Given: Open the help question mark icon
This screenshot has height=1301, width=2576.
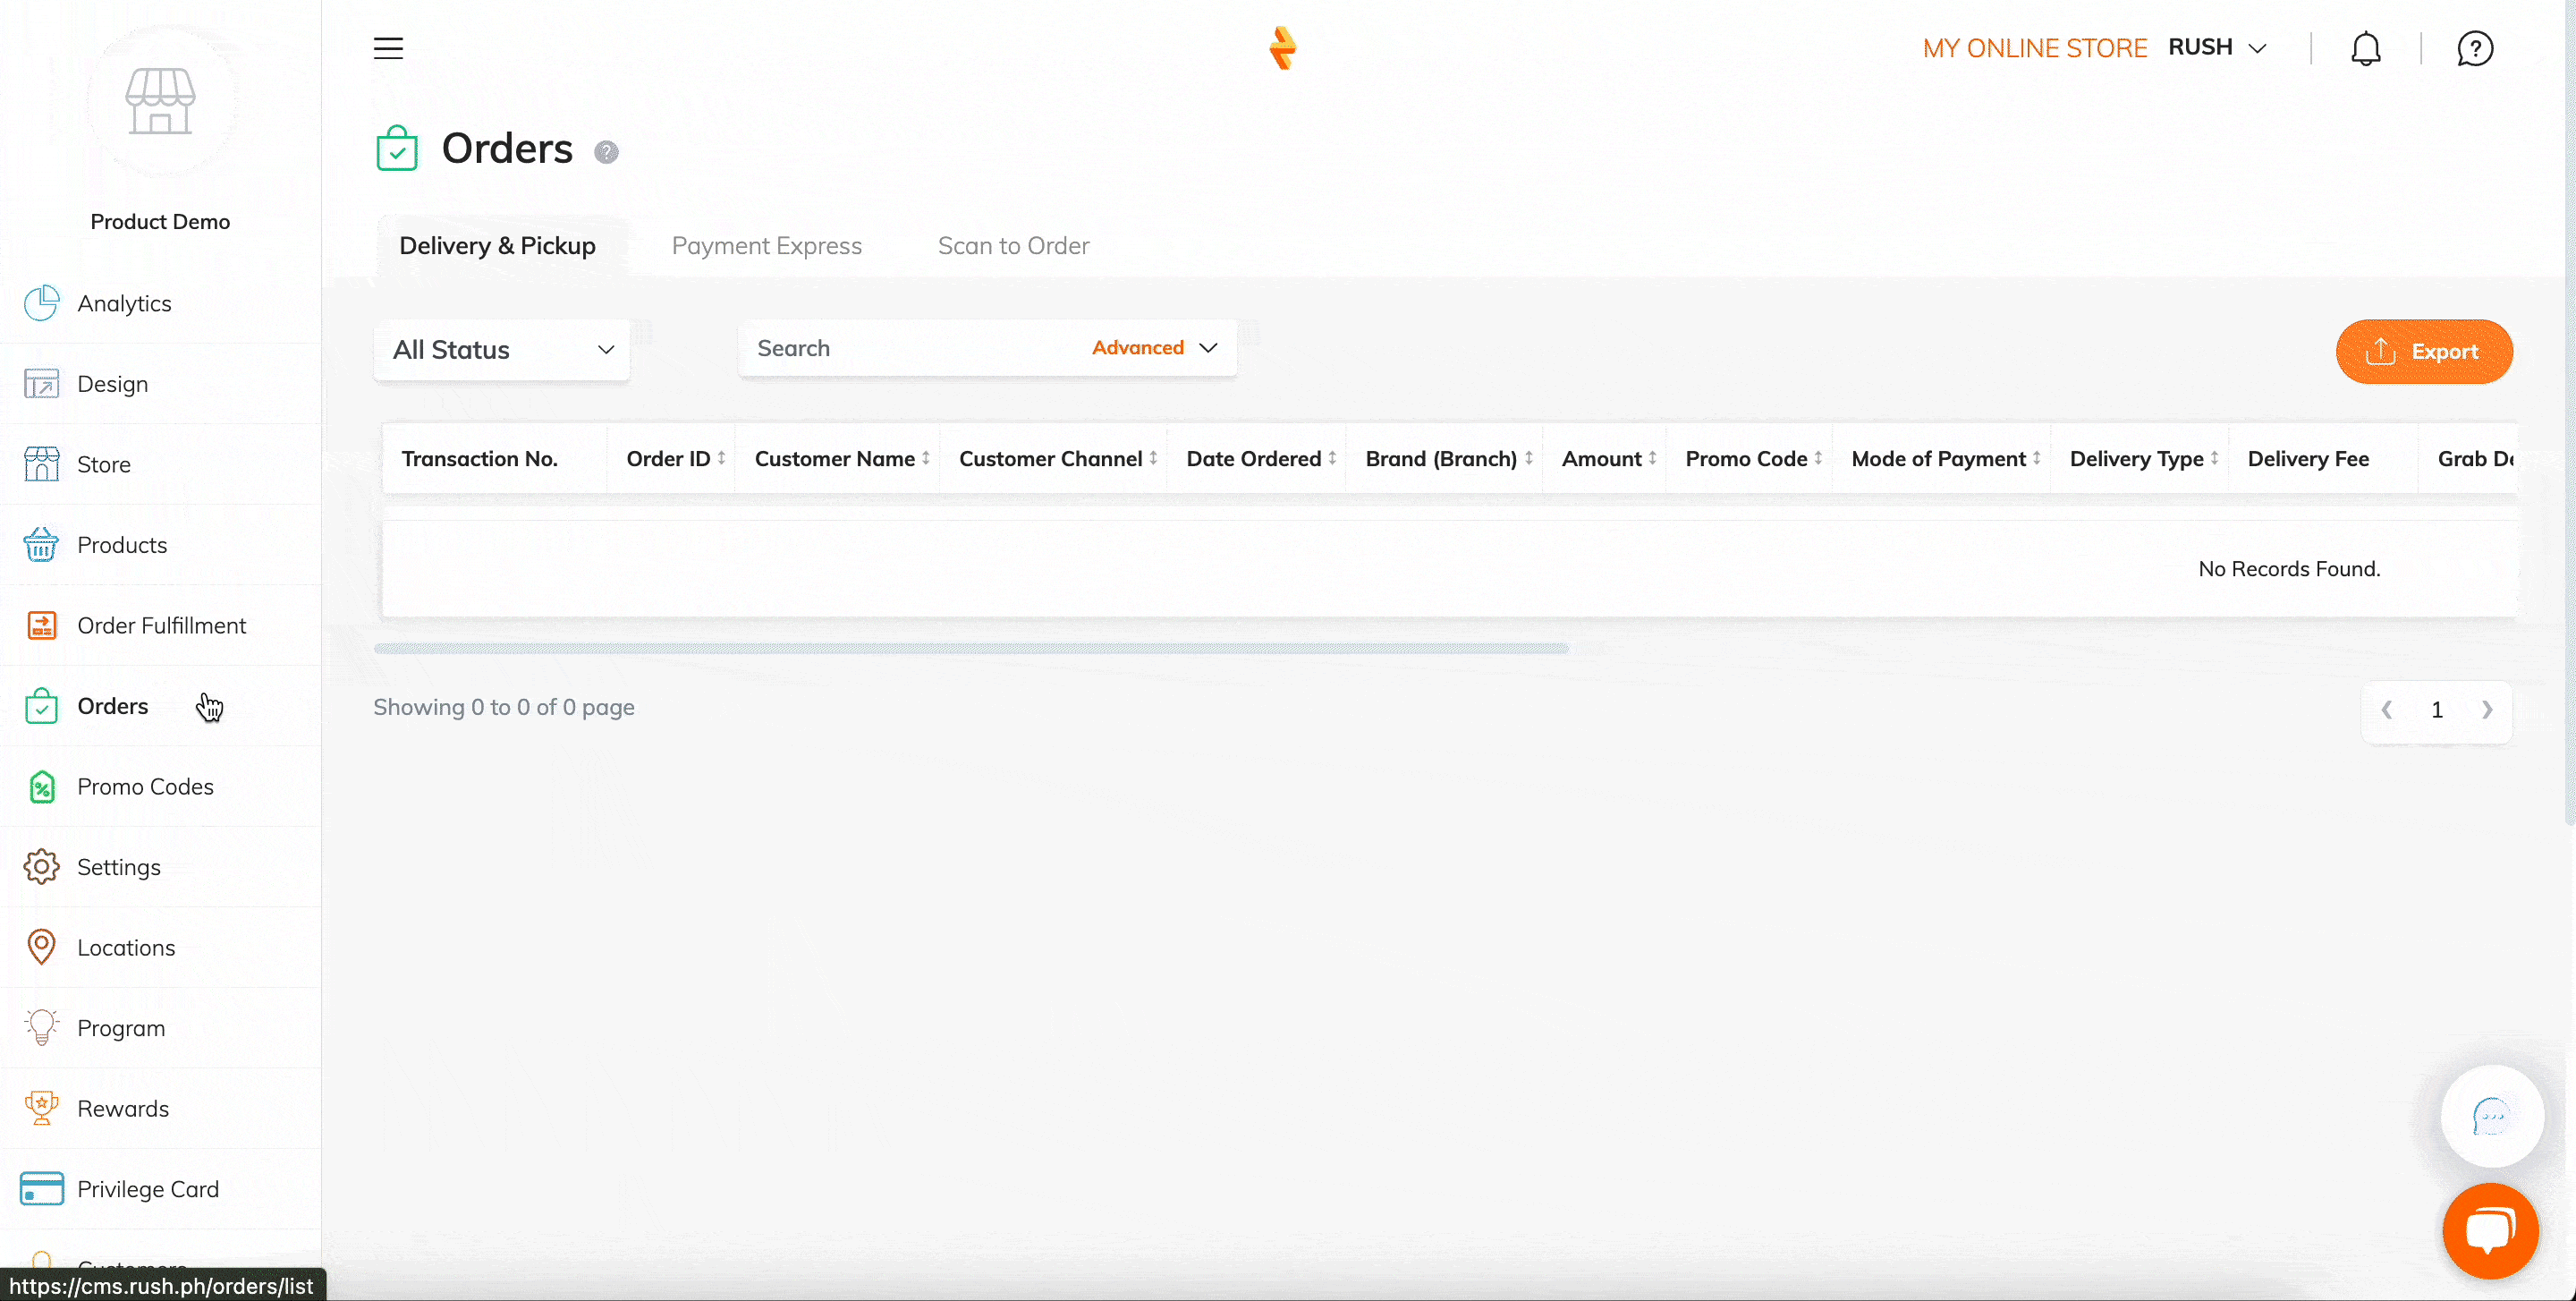Looking at the screenshot, I should [x=2475, y=48].
